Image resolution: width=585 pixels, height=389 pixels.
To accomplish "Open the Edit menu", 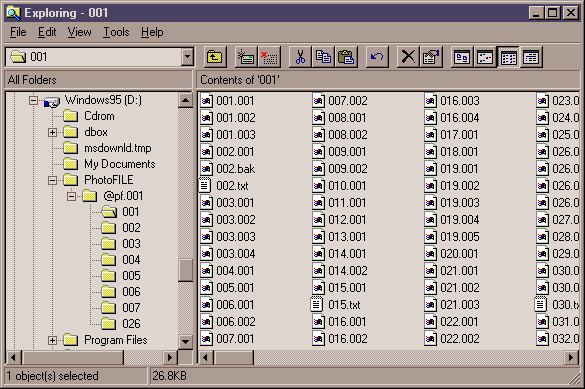I will click(x=47, y=32).
